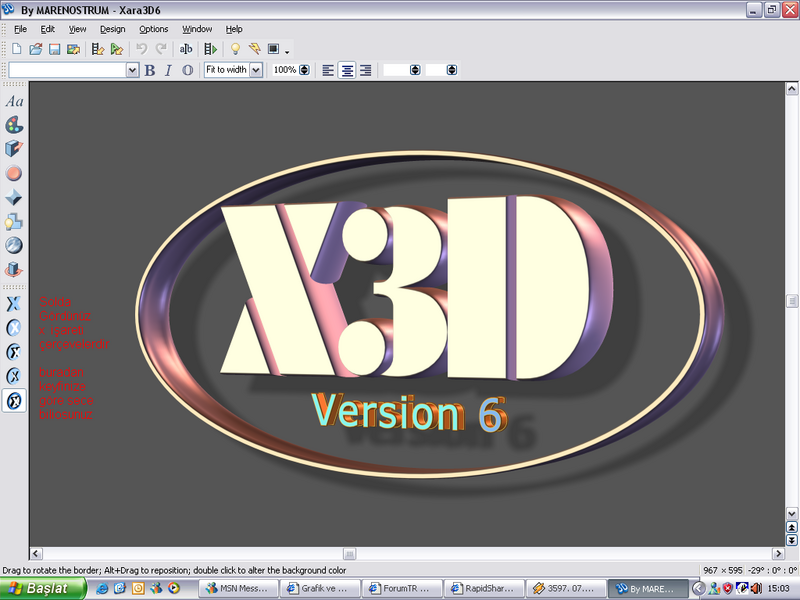Screen dimensions: 800x600
Task: Click the horizontal scrollbar right arrow
Action: coord(778,553)
